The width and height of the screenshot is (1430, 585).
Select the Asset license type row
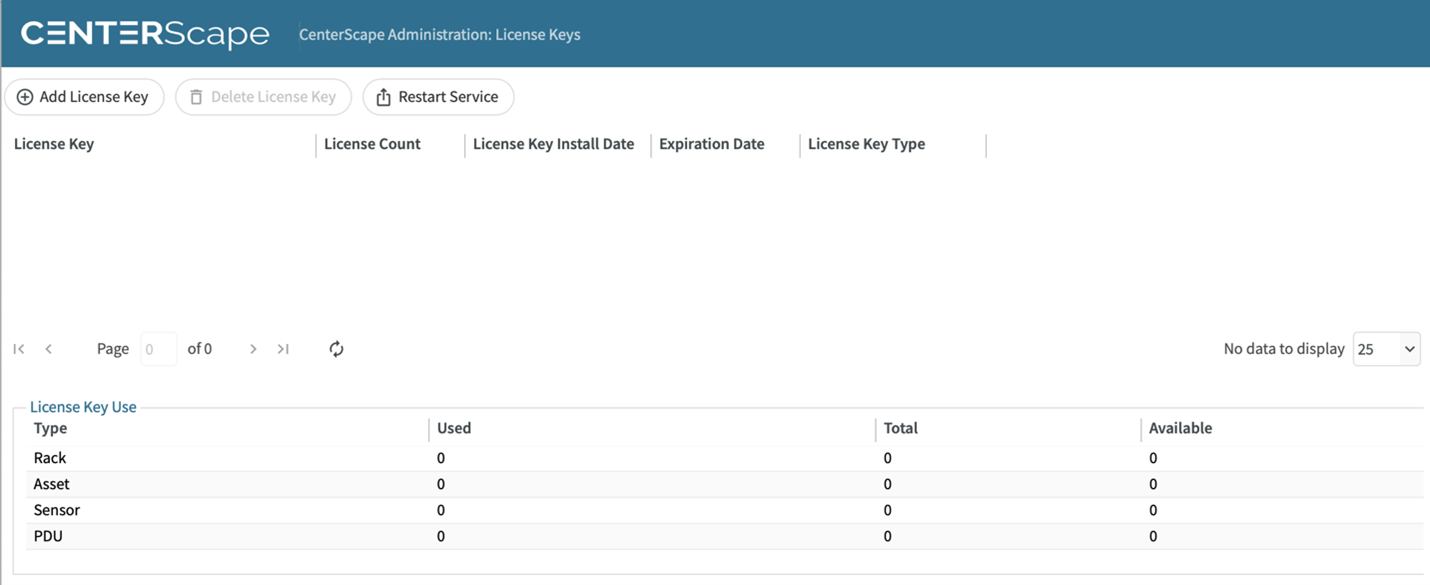52,484
